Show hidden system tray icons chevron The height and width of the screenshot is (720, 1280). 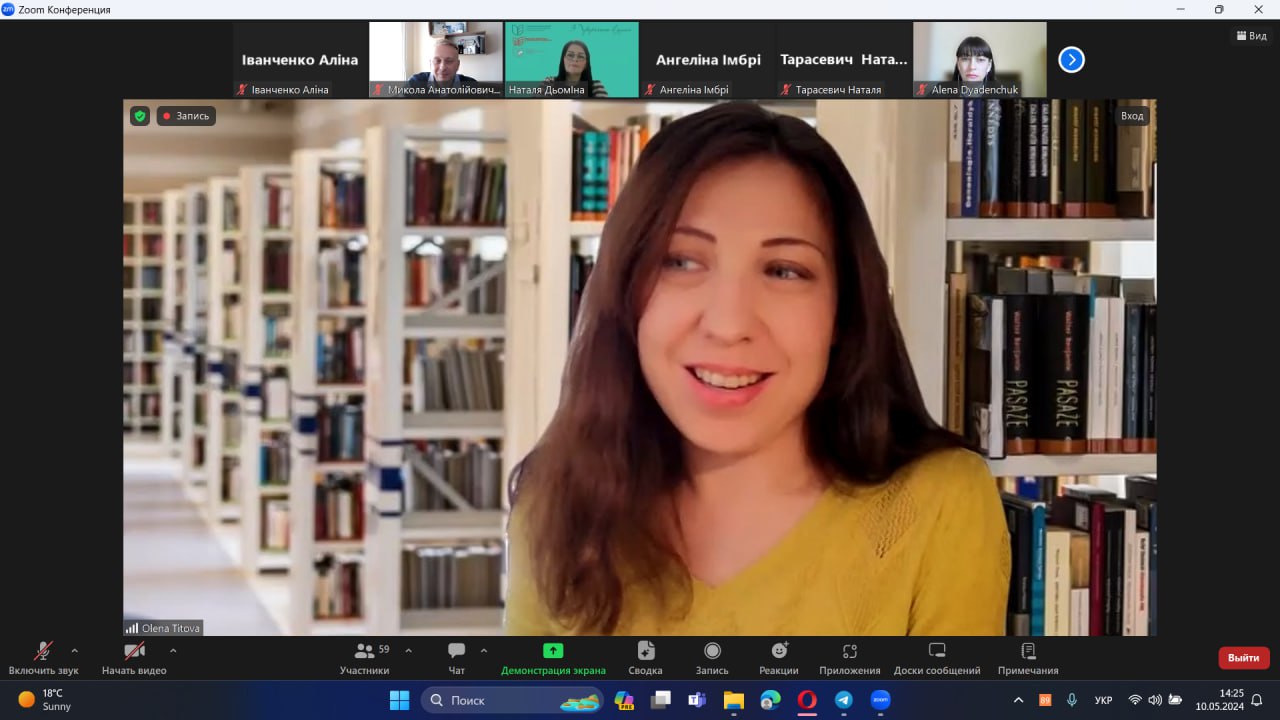pyautogui.click(x=1018, y=700)
